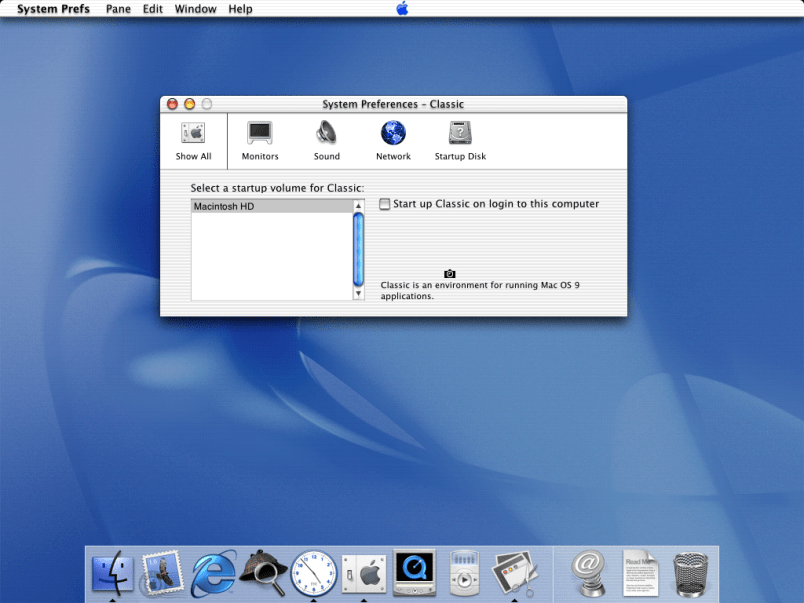Enable Start up Classic on login
This screenshot has height=603, width=804.
coord(385,204)
